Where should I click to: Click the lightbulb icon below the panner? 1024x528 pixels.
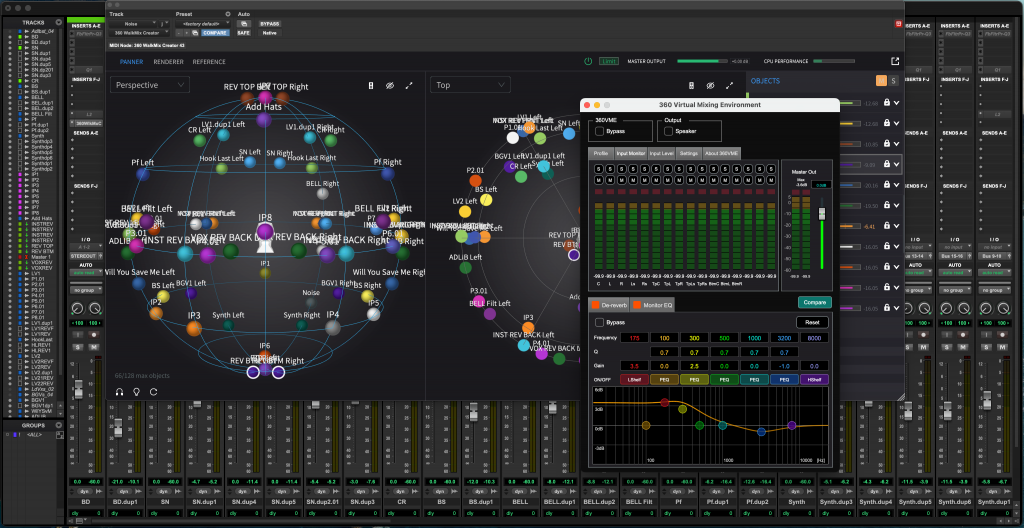click(x=136, y=391)
